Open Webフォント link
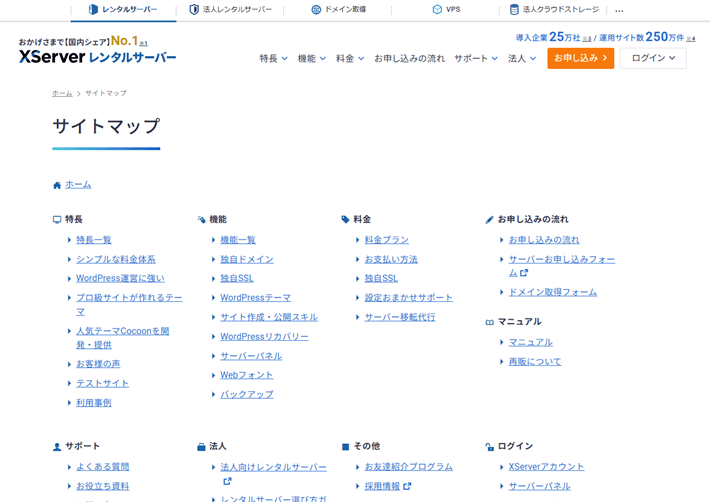This screenshot has height=502, width=710. coord(247,375)
